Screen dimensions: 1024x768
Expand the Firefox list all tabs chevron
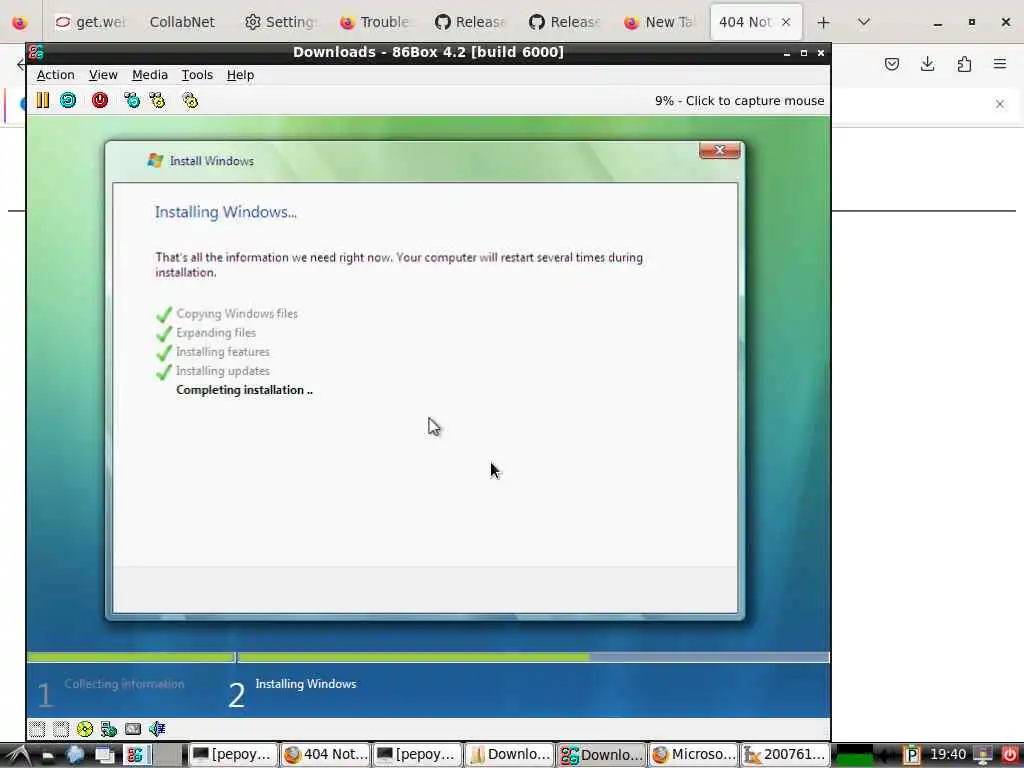(x=863, y=22)
